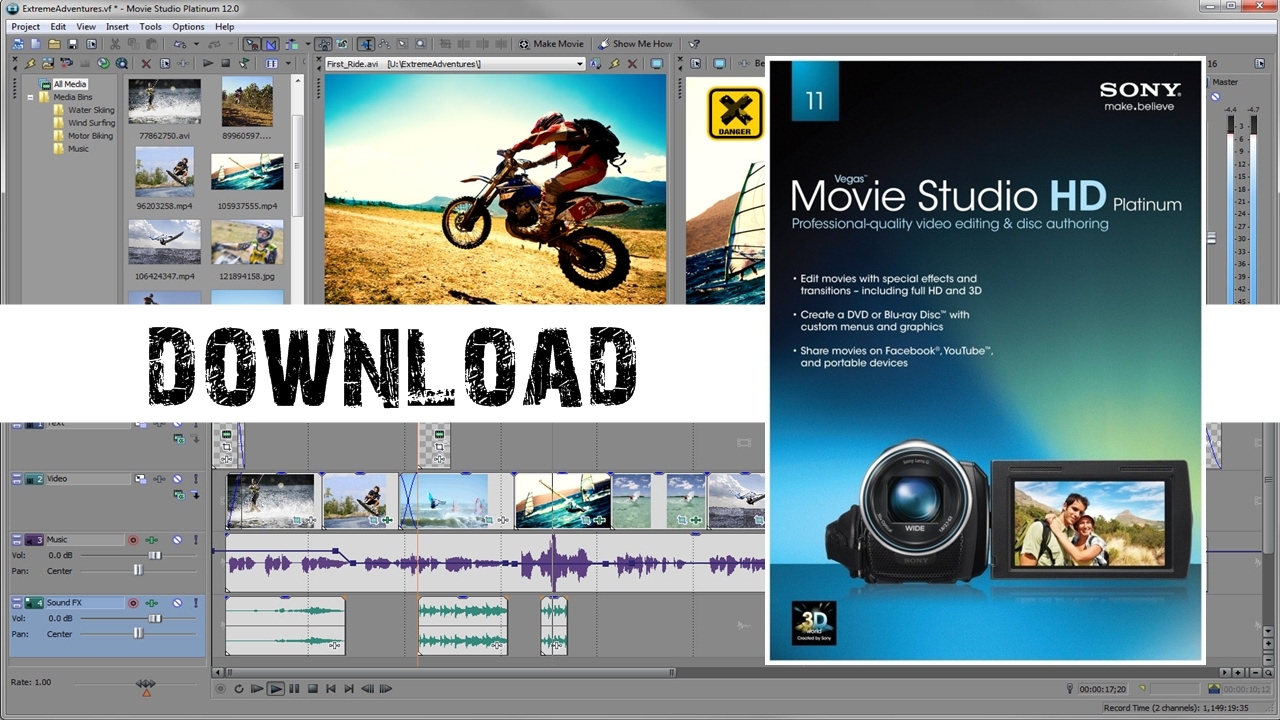Click the Cut scissors icon
Viewport: 1280px width, 720px height.
point(115,44)
